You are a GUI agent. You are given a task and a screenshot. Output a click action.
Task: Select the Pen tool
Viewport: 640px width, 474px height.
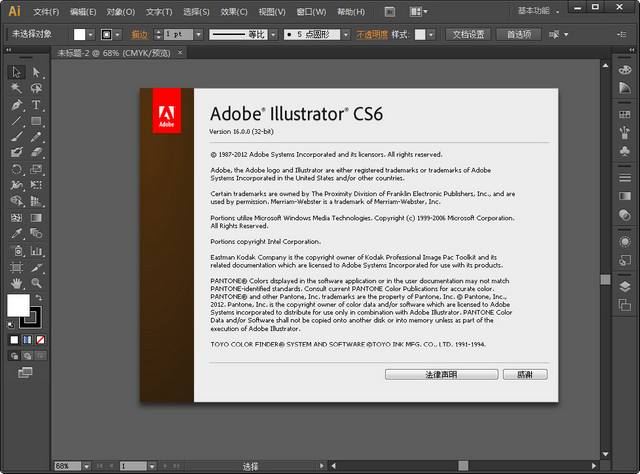coord(16,105)
